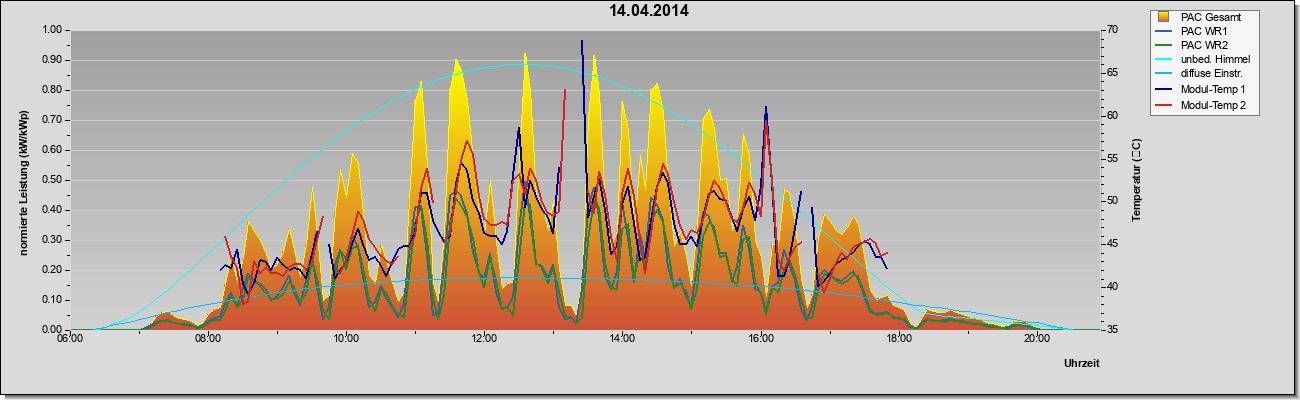Click the 1.00 power axis value
Image resolution: width=1300 pixels, height=400 pixels.
pos(51,30)
